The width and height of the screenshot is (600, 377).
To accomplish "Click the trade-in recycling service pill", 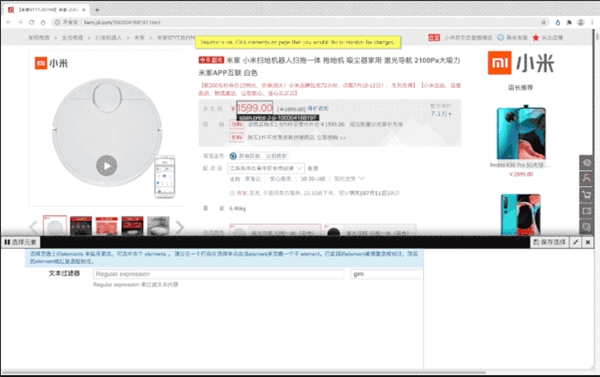I will [x=259, y=156].
